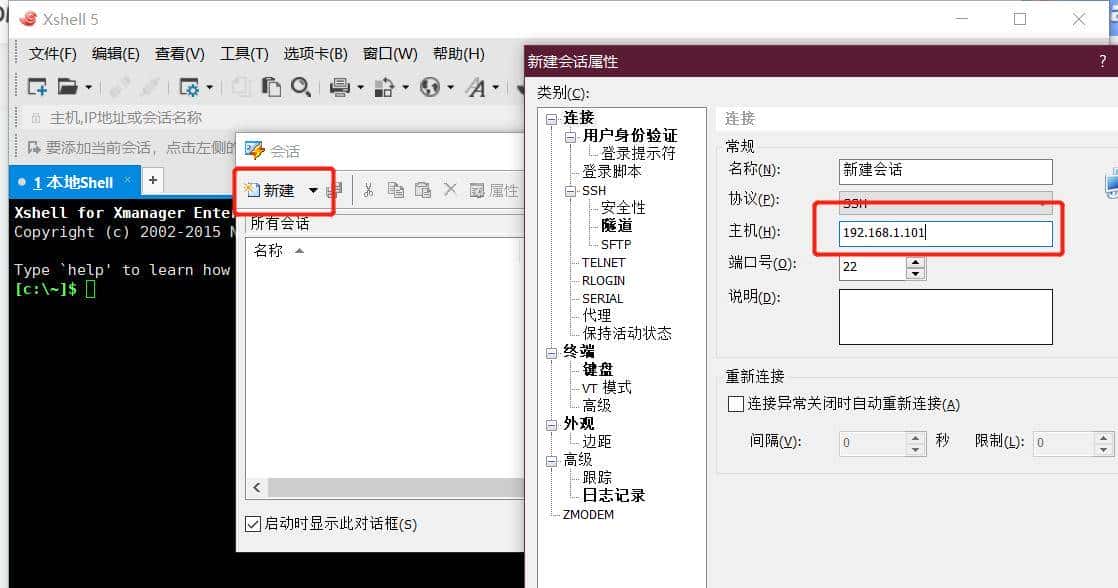Open the 编辑(E) menu
Screen dimensions: 1118x588
pos(116,54)
